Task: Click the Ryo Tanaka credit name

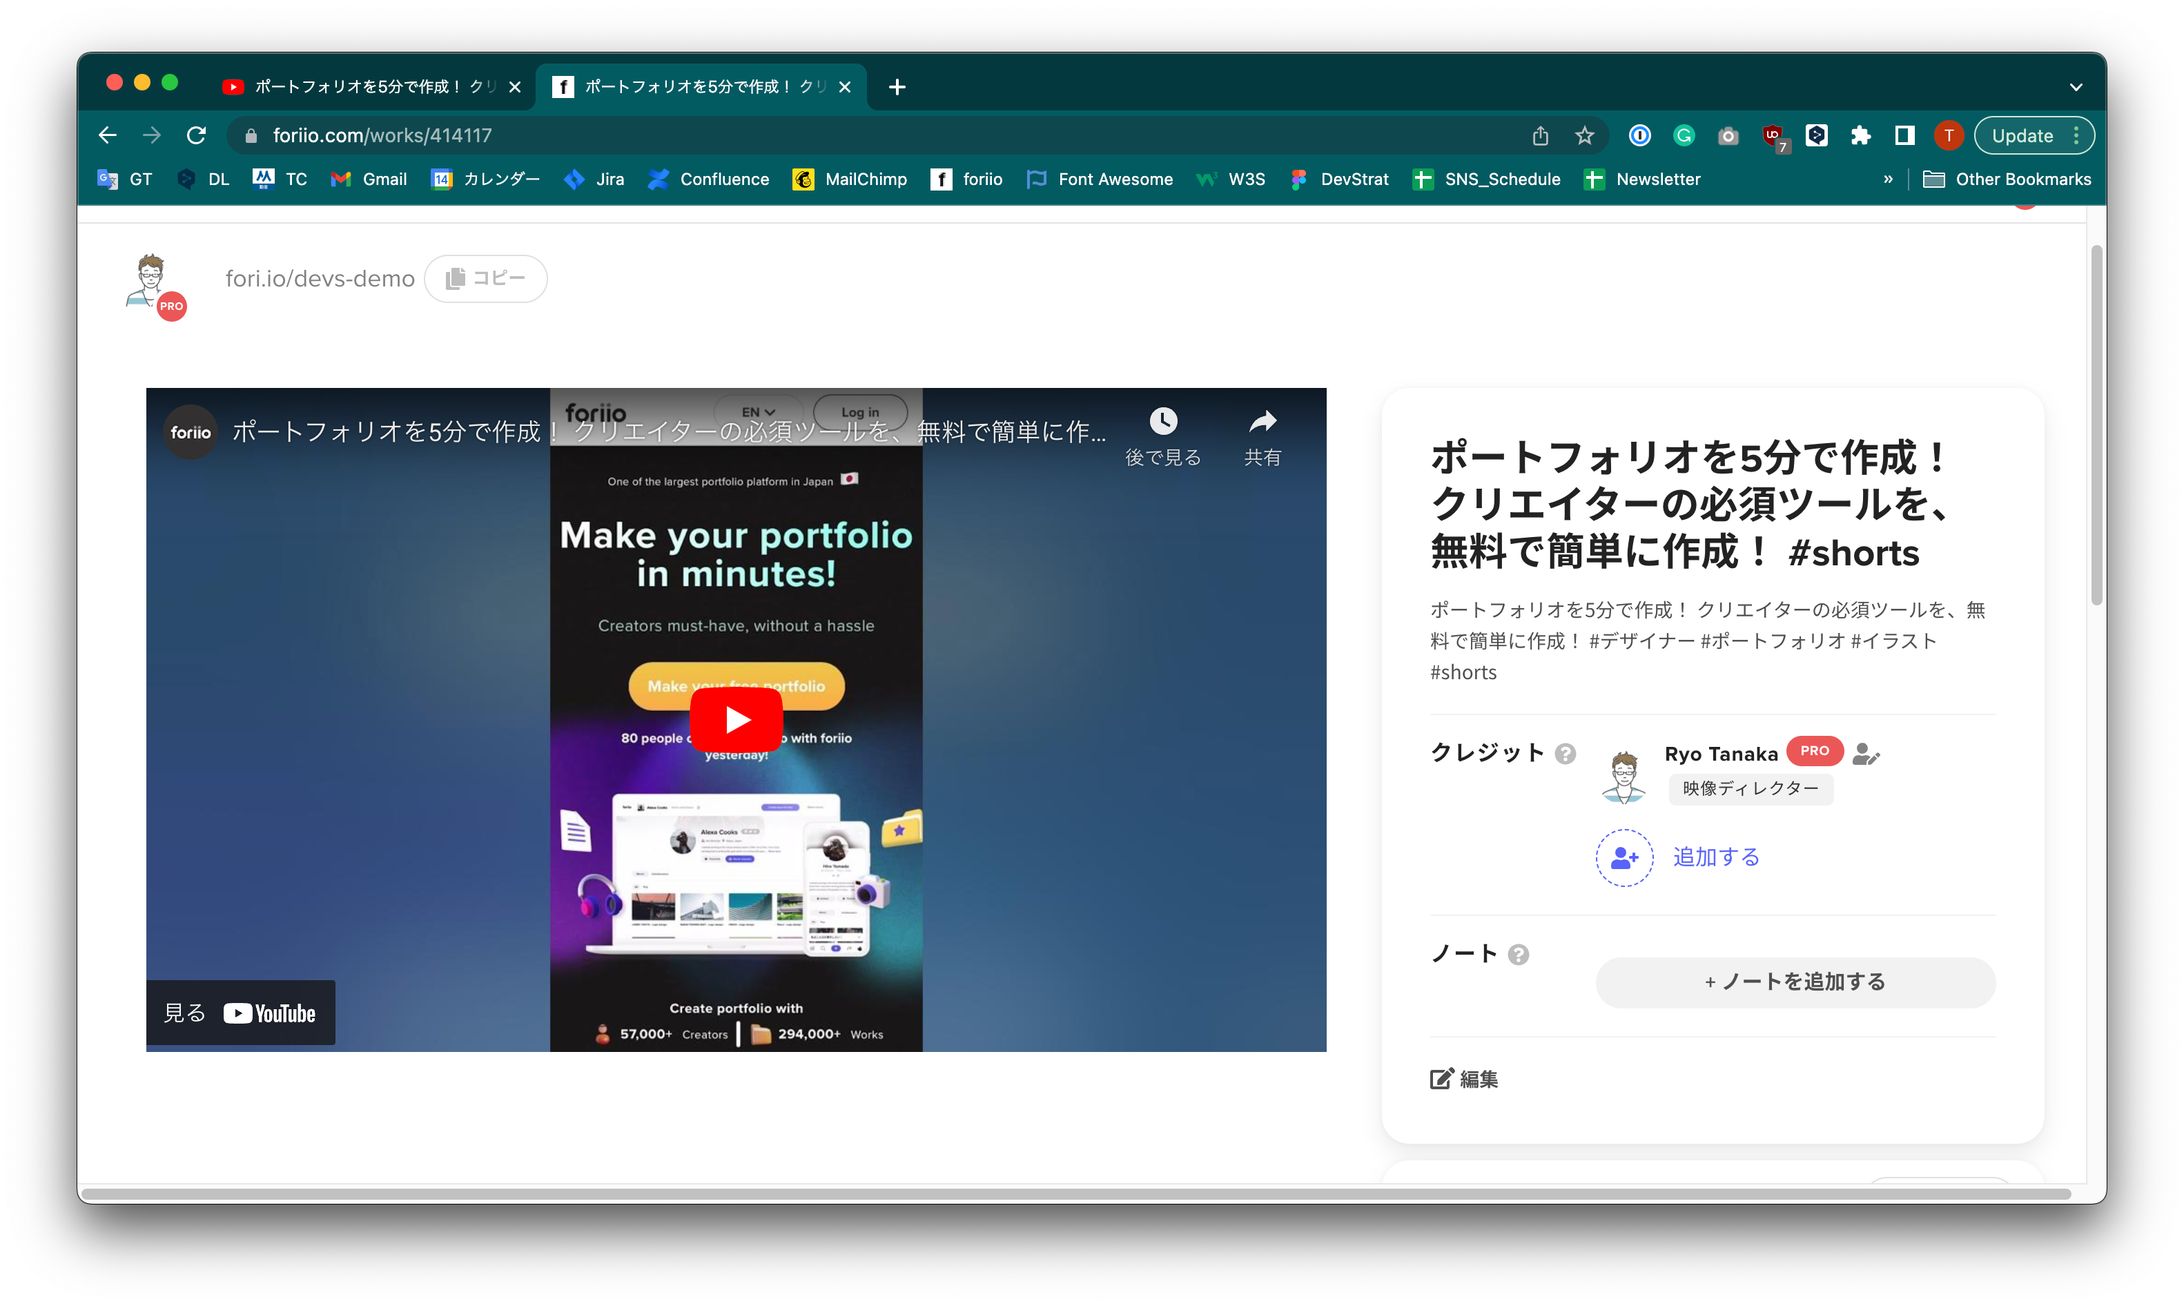Action: pyautogui.click(x=1721, y=754)
